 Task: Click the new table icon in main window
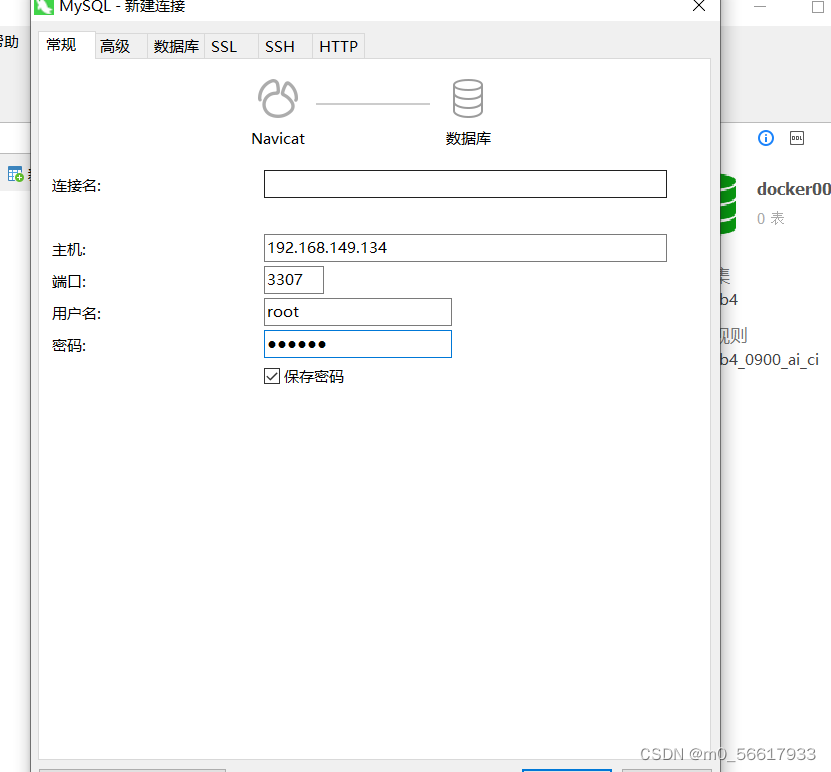point(15,174)
